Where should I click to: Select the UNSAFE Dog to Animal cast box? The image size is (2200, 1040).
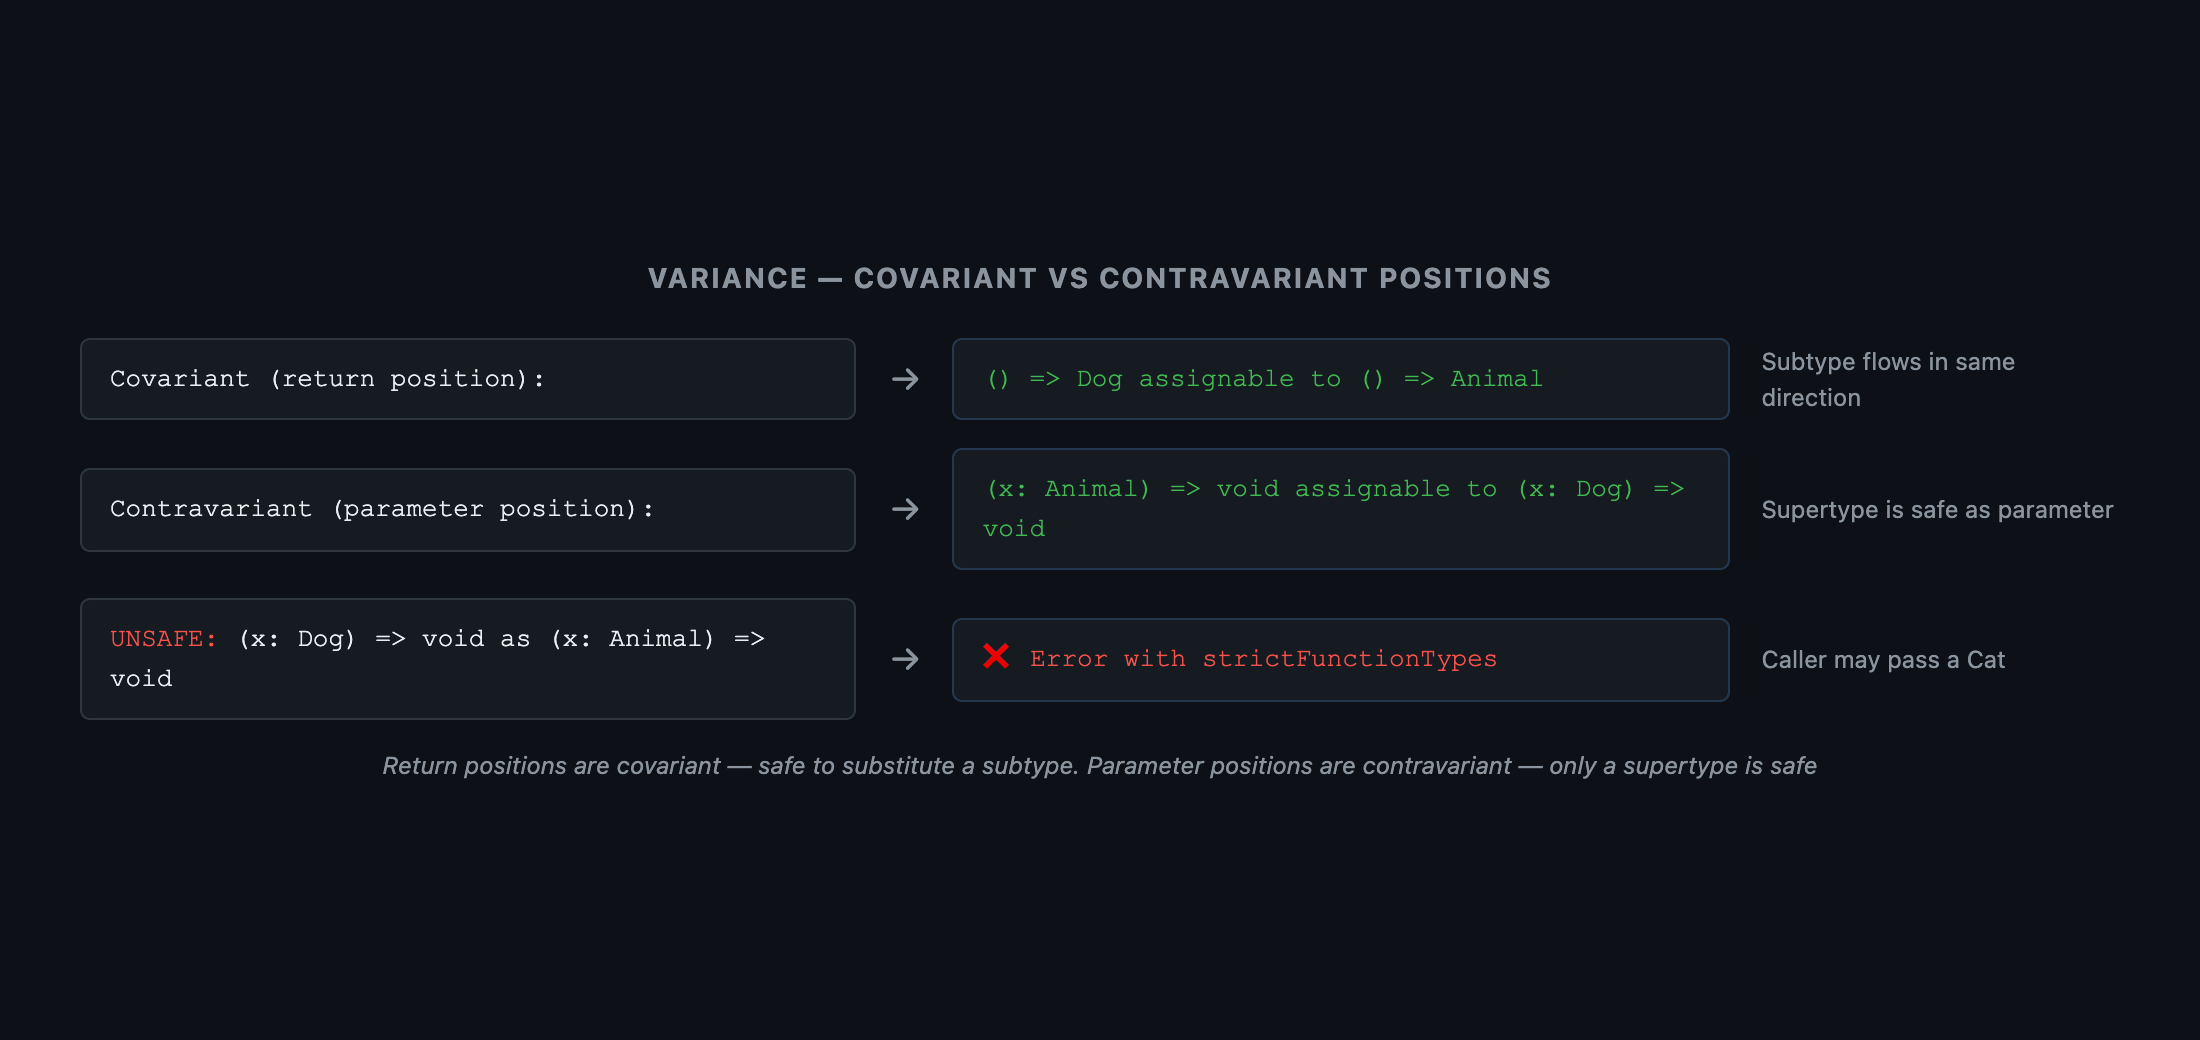point(468,659)
